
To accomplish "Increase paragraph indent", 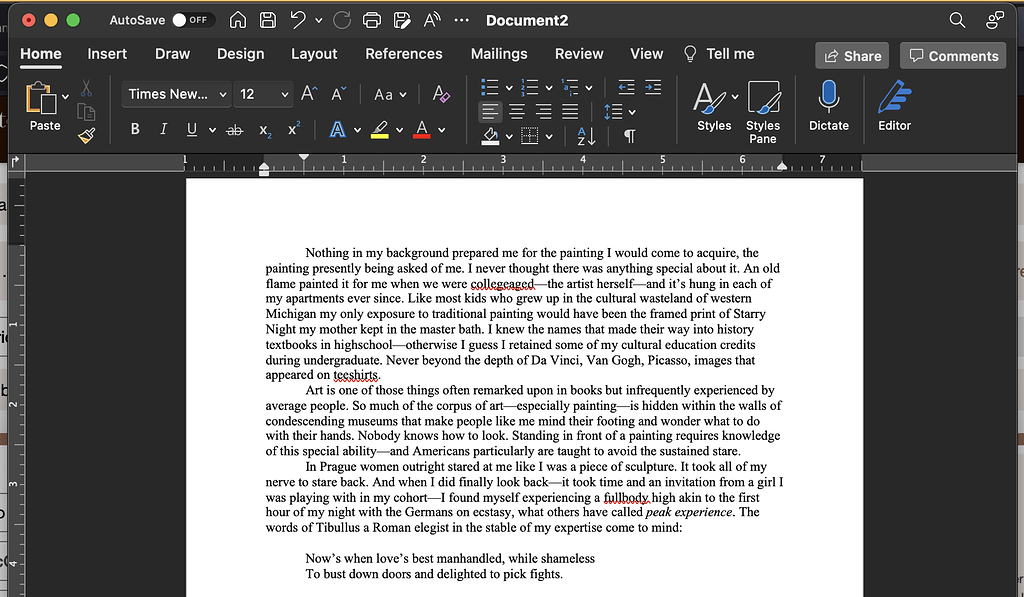I will tap(653, 87).
